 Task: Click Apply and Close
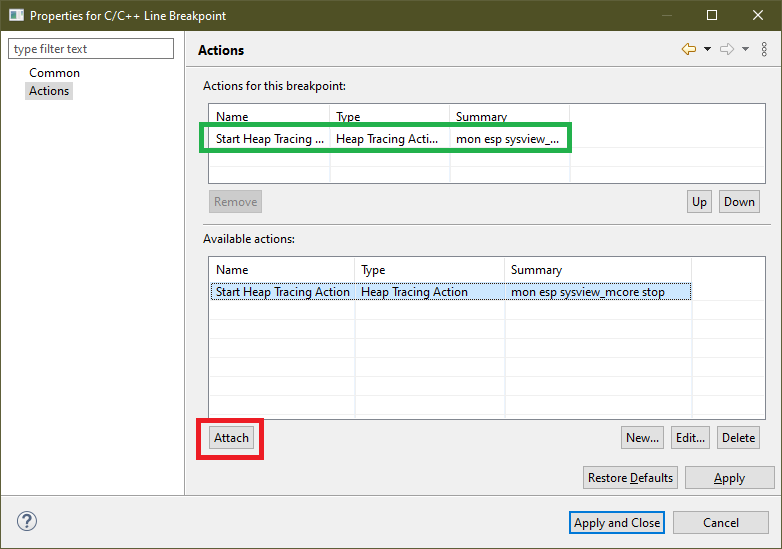(617, 522)
